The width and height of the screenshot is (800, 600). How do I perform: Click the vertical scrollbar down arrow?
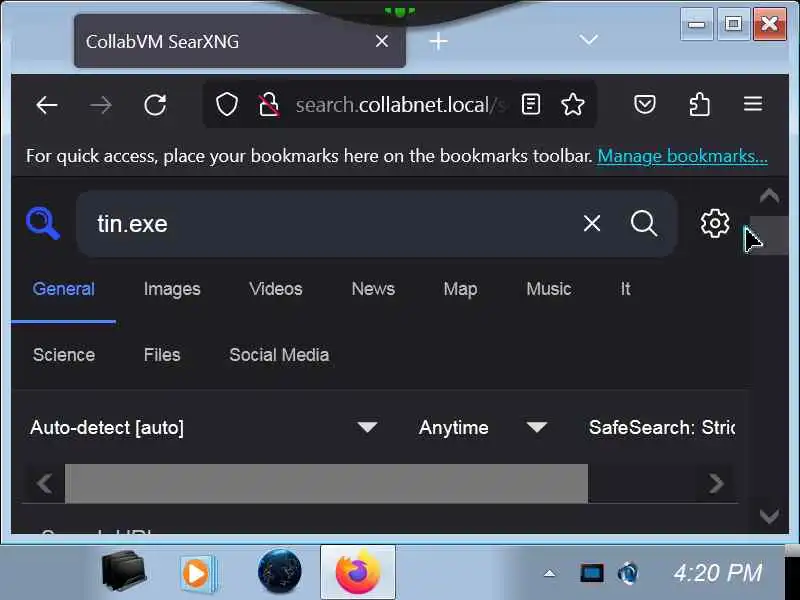point(769,516)
